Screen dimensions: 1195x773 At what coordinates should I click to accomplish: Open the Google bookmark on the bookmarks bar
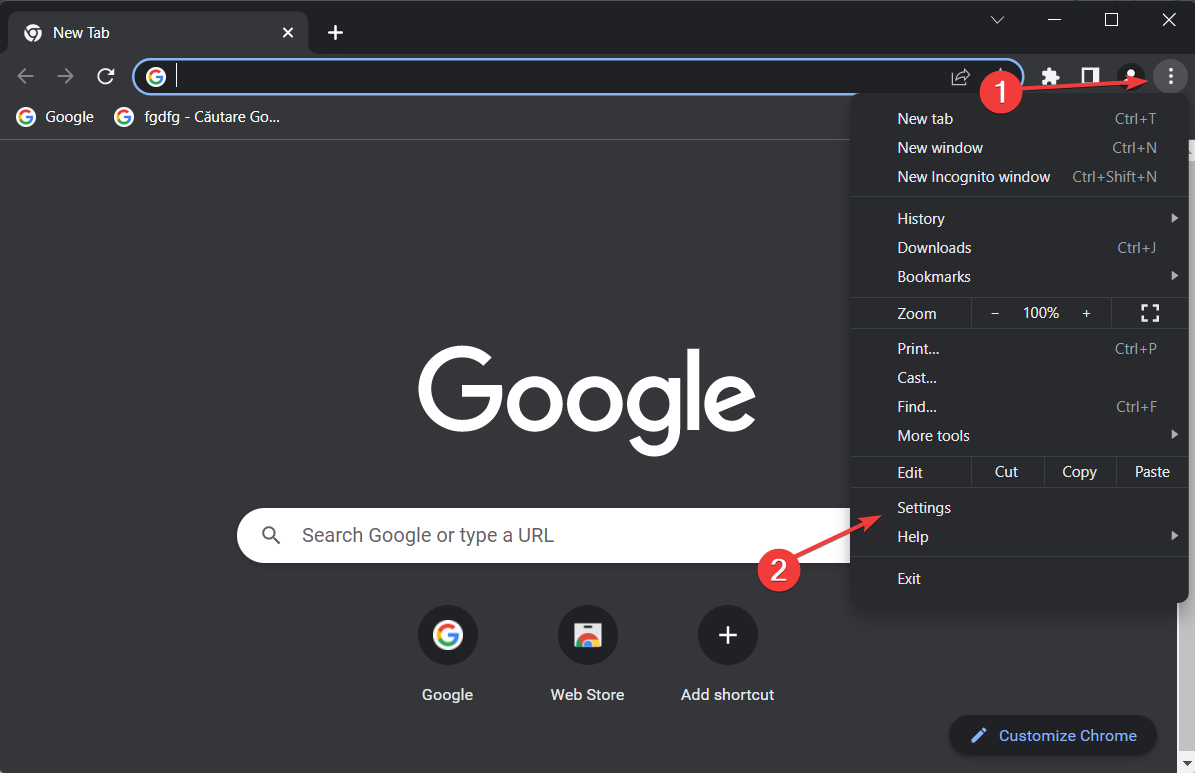54,116
